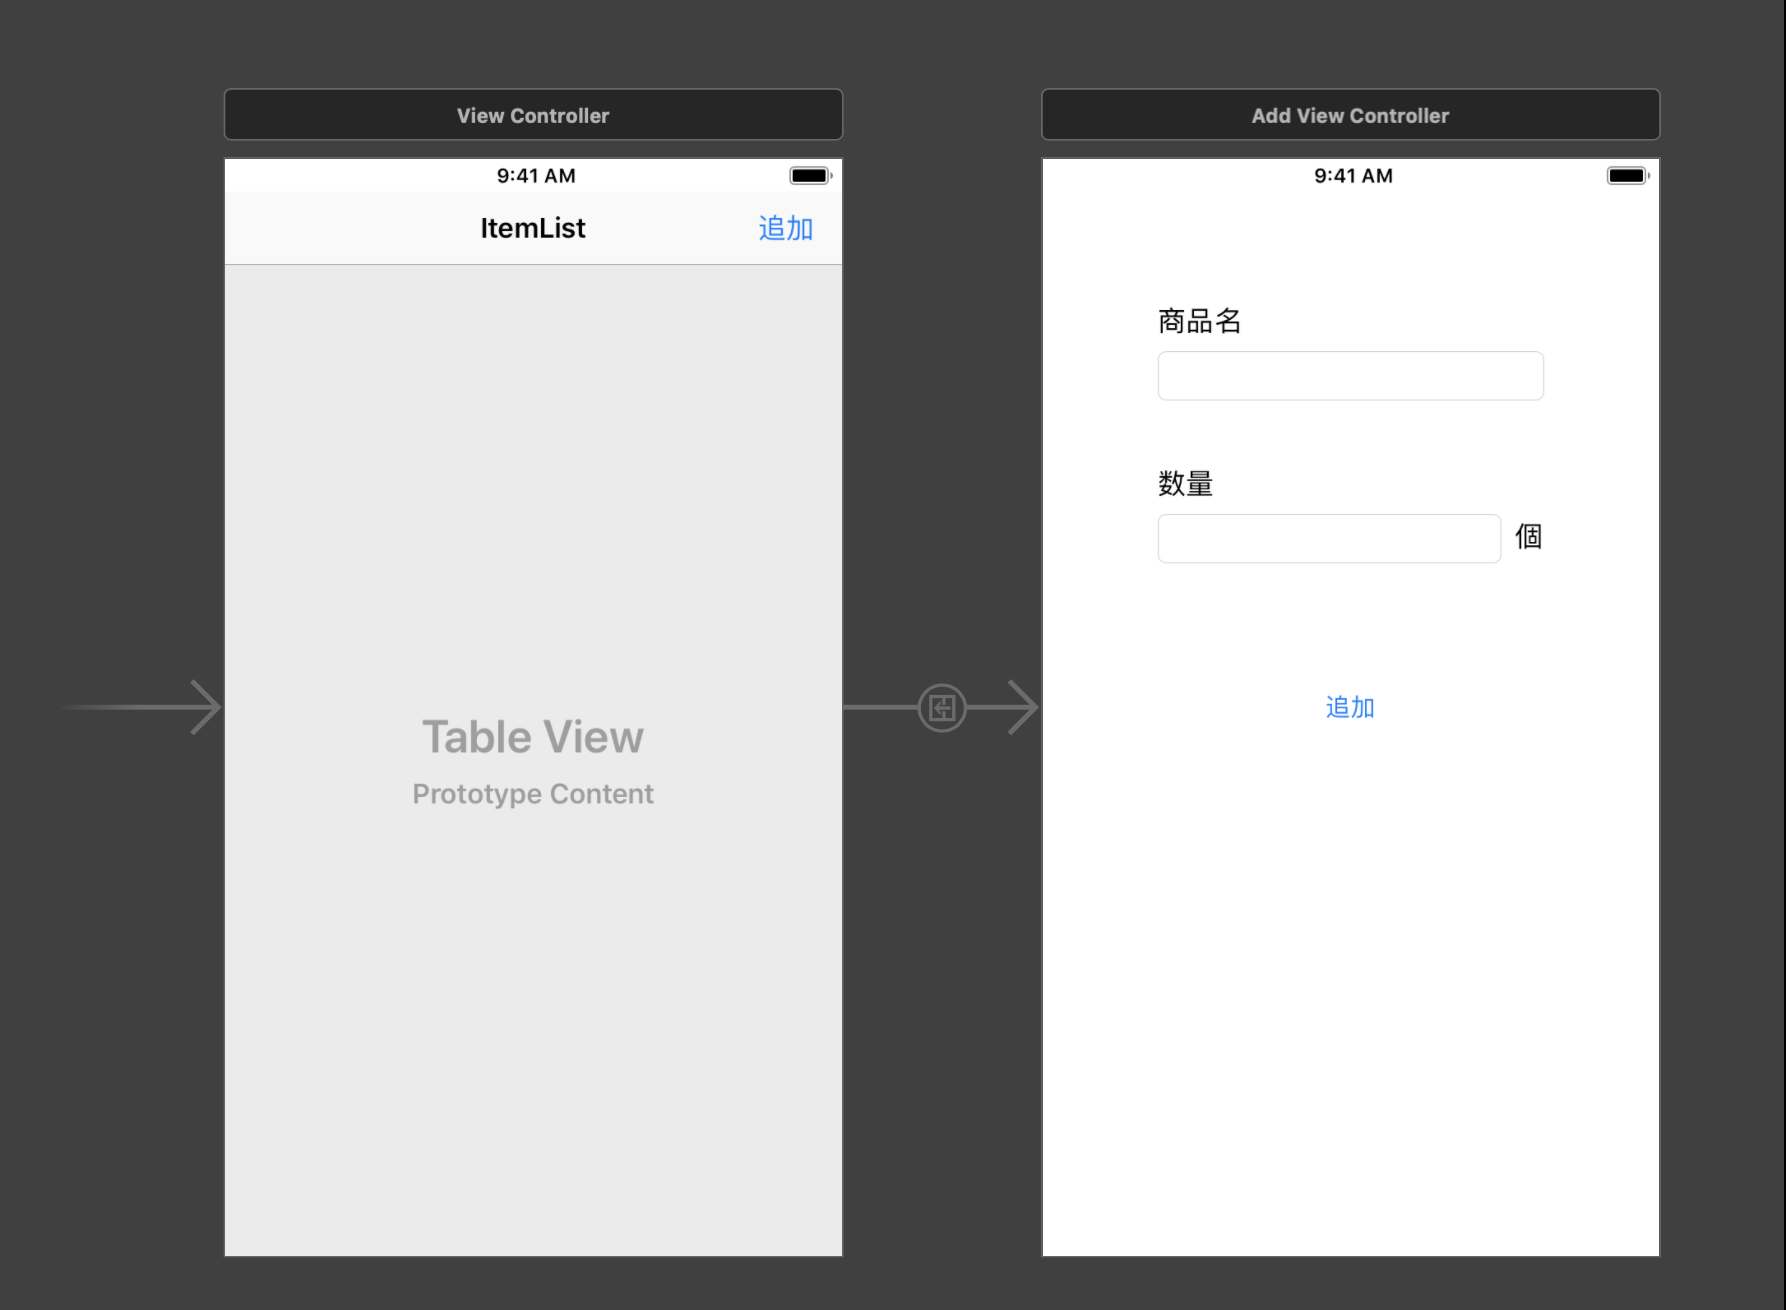Viewport: 1786px width, 1310px height.
Task: Select the 9:41 AM time in Add View Controller
Action: [1353, 176]
